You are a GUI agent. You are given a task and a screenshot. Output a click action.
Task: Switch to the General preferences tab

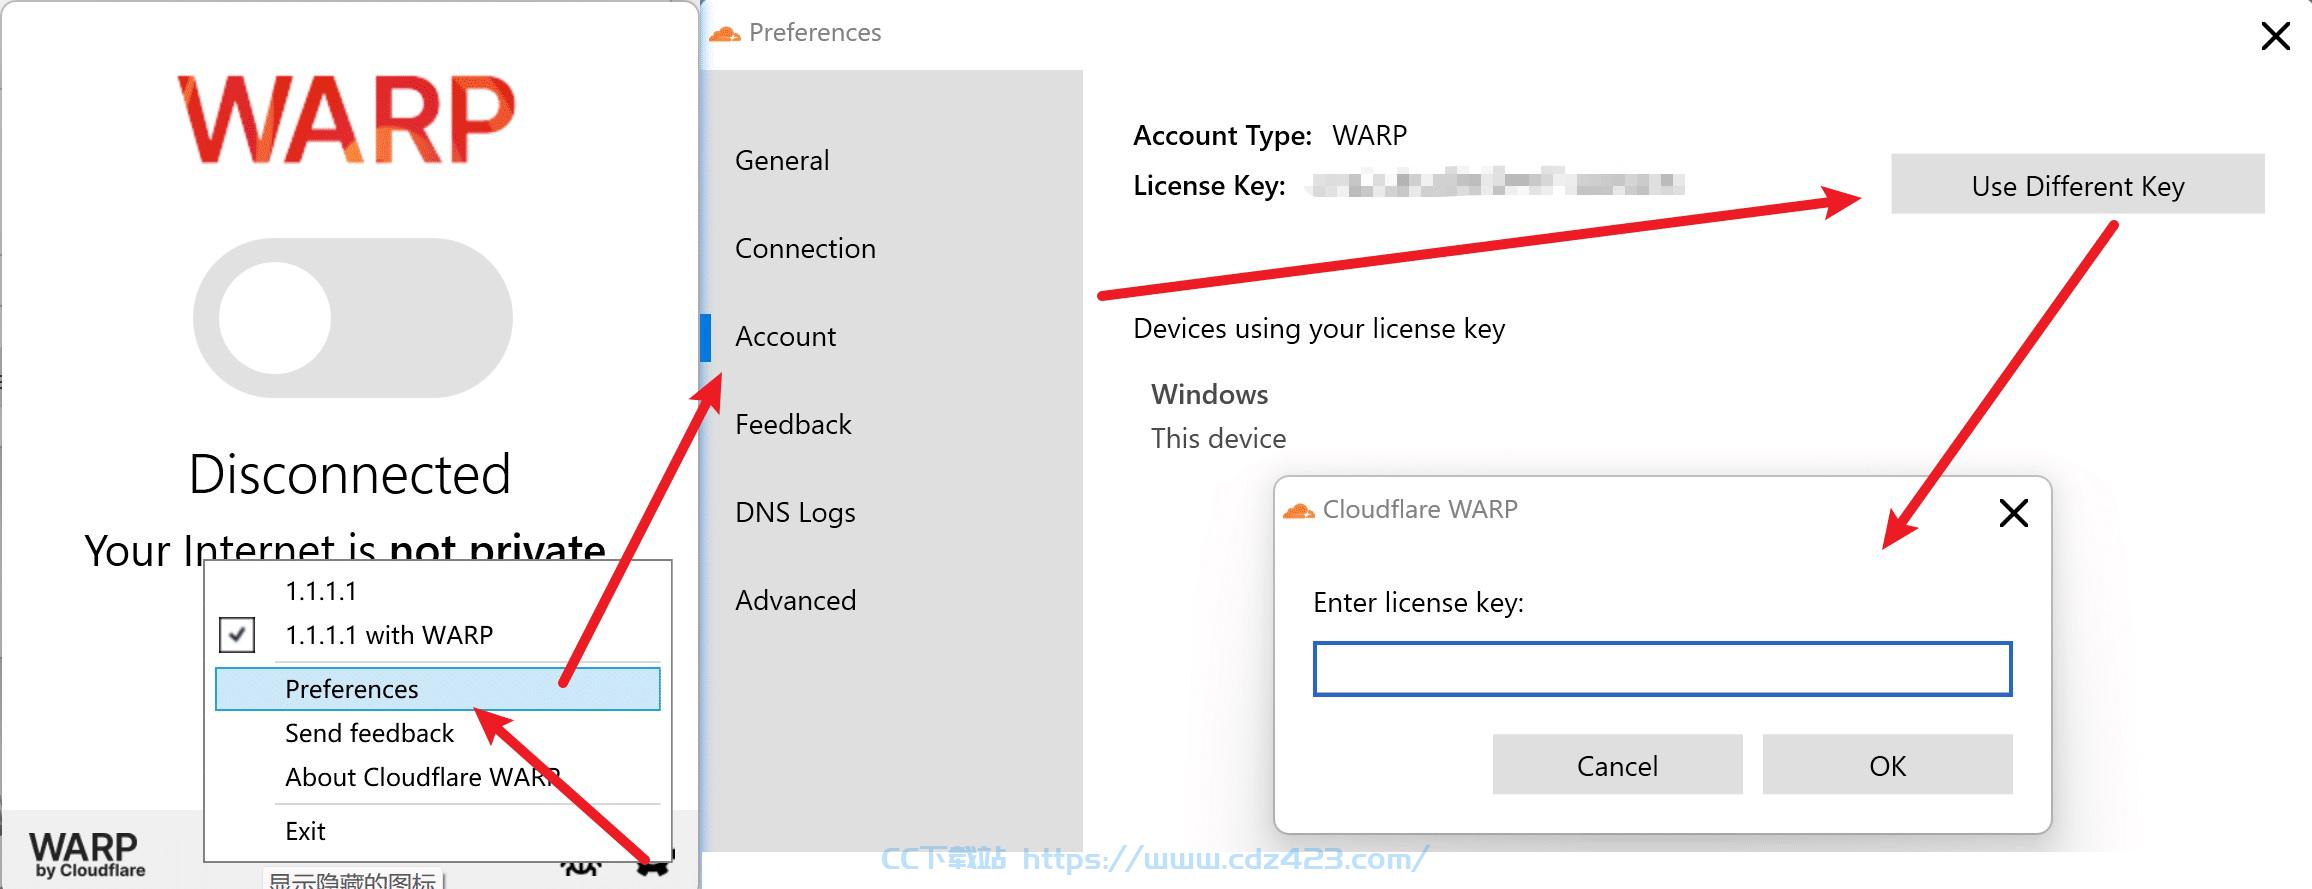pos(782,160)
